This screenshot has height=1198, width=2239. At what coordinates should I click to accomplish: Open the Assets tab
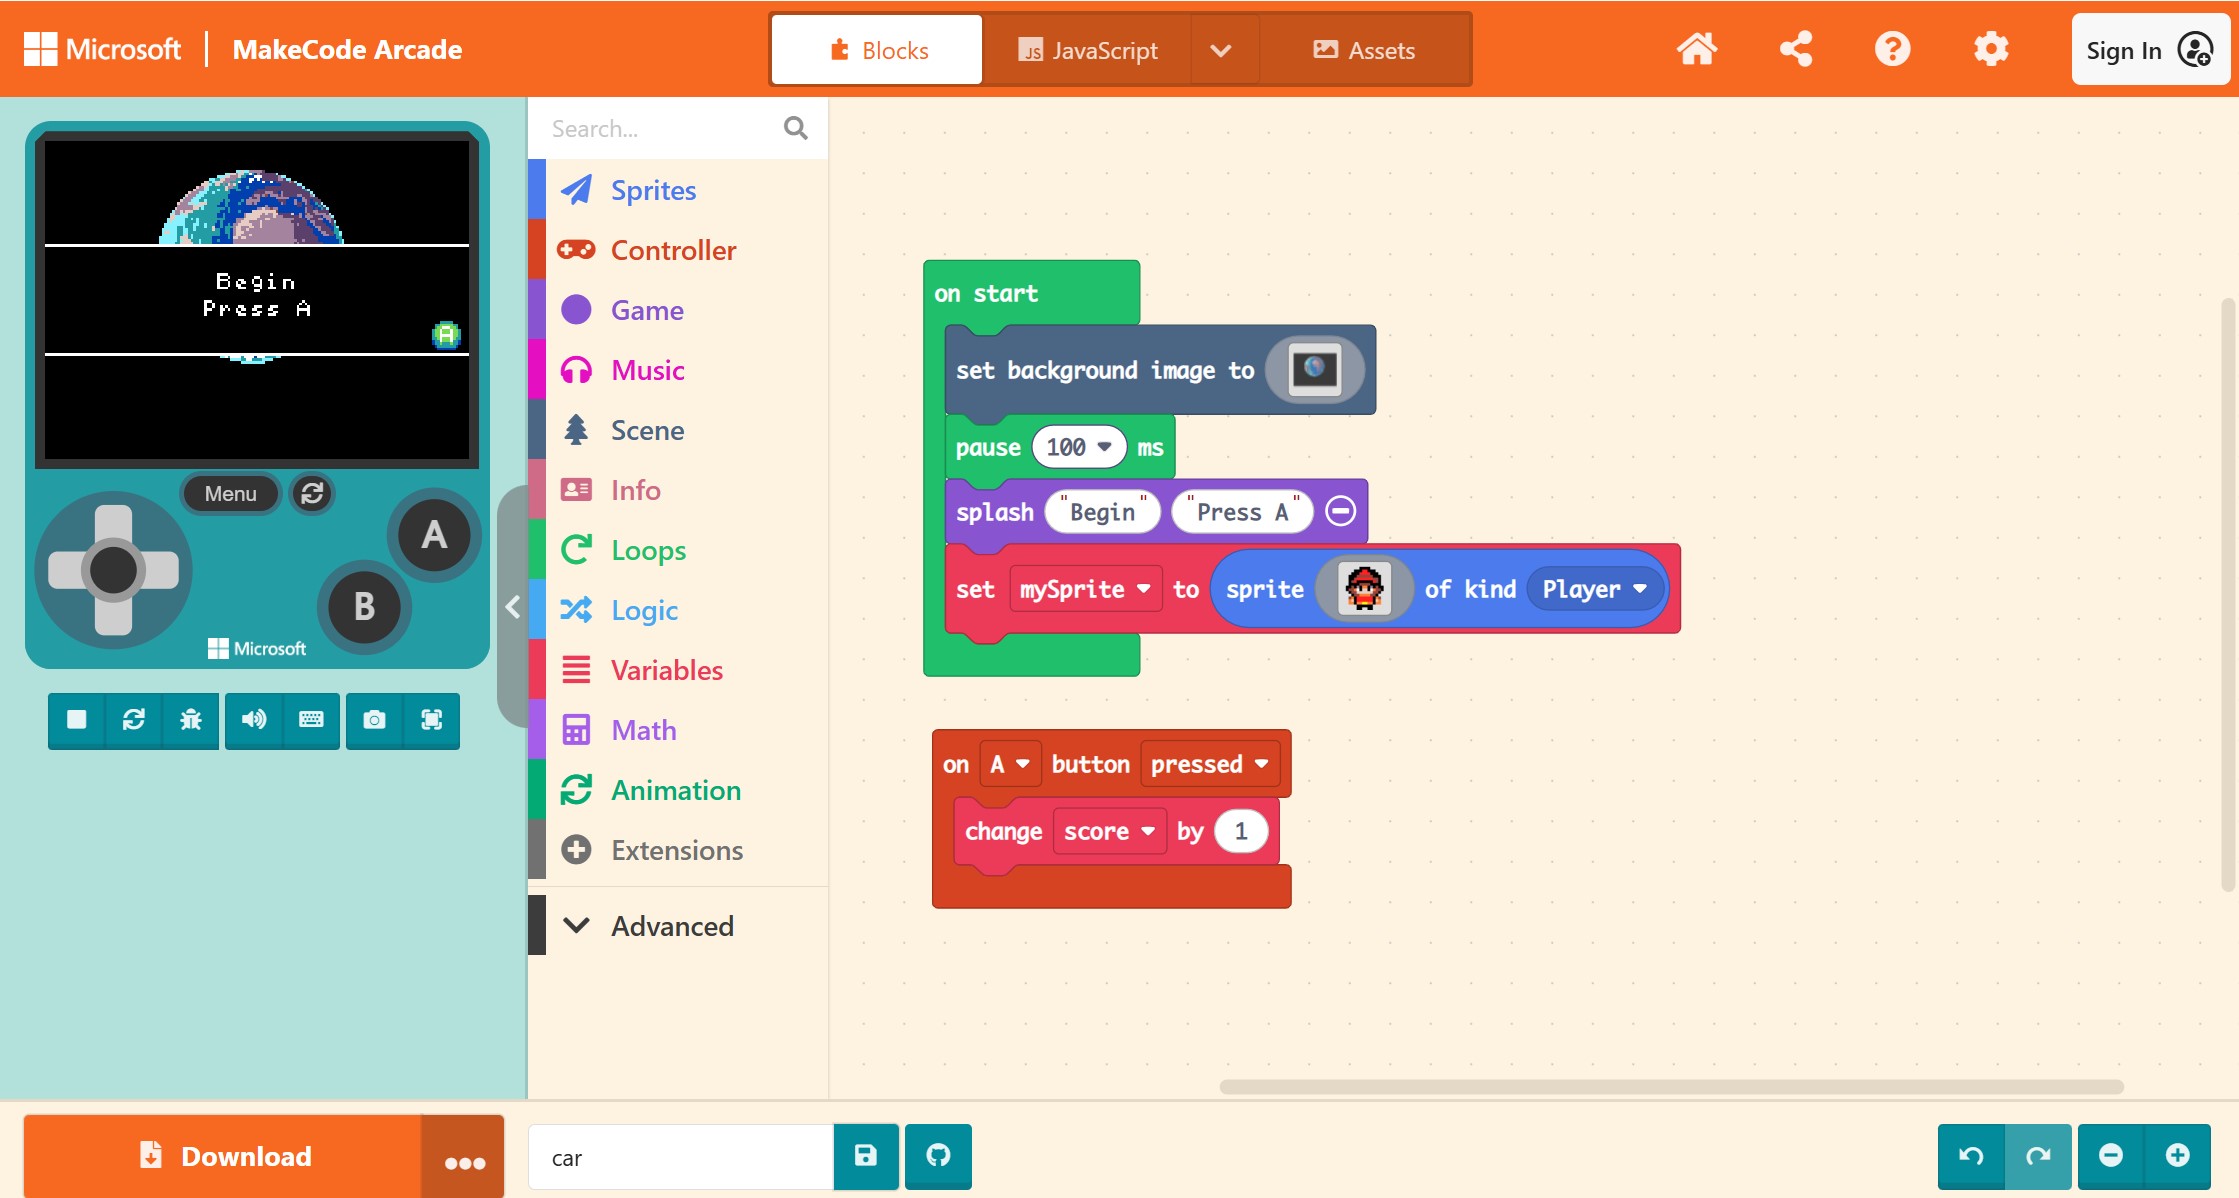pyautogui.click(x=1365, y=50)
